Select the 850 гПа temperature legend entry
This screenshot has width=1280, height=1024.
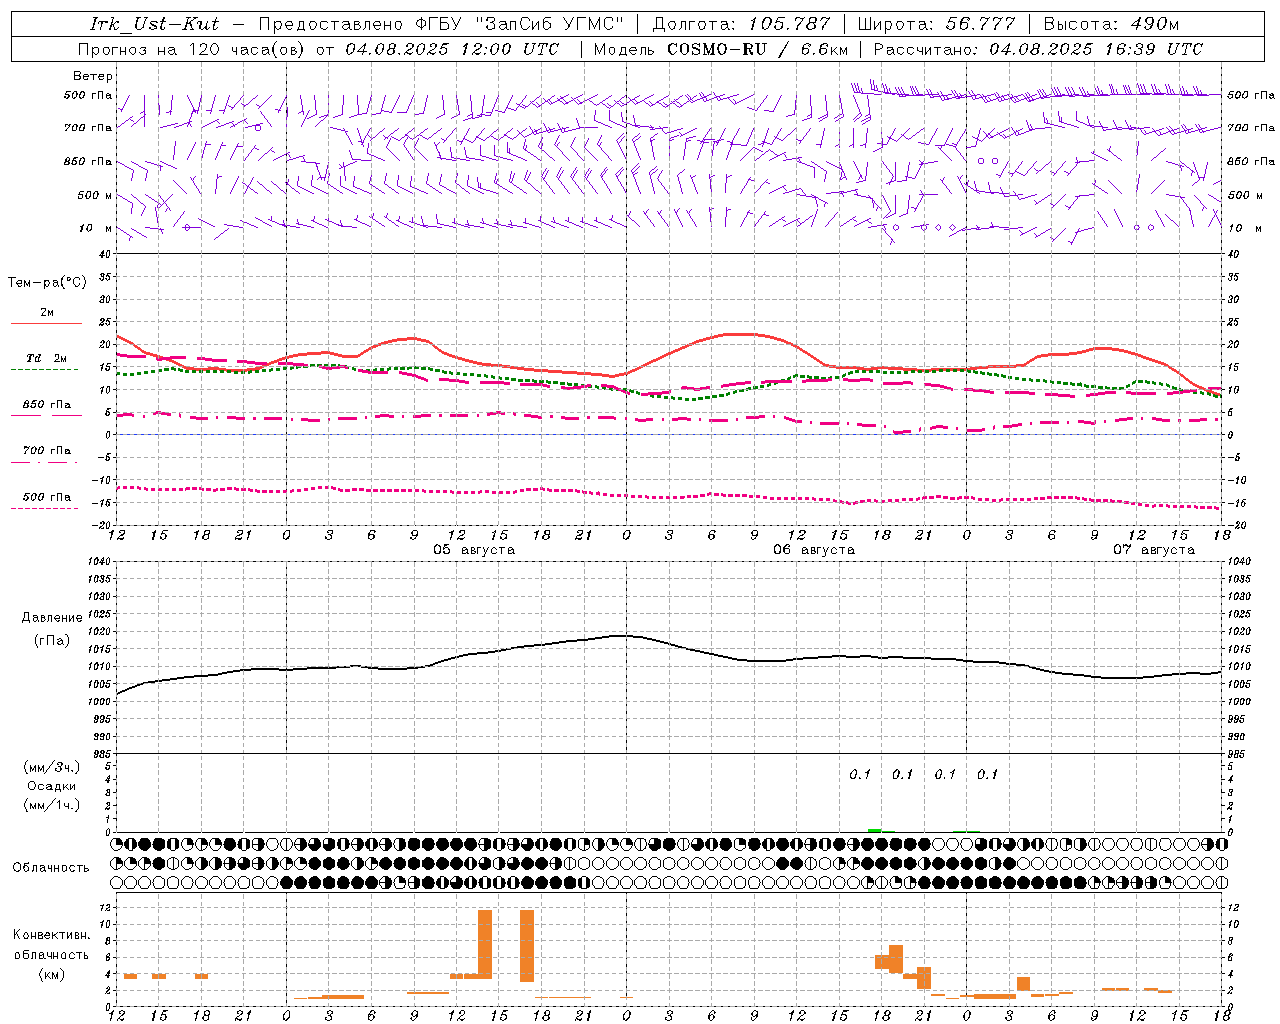point(47,405)
